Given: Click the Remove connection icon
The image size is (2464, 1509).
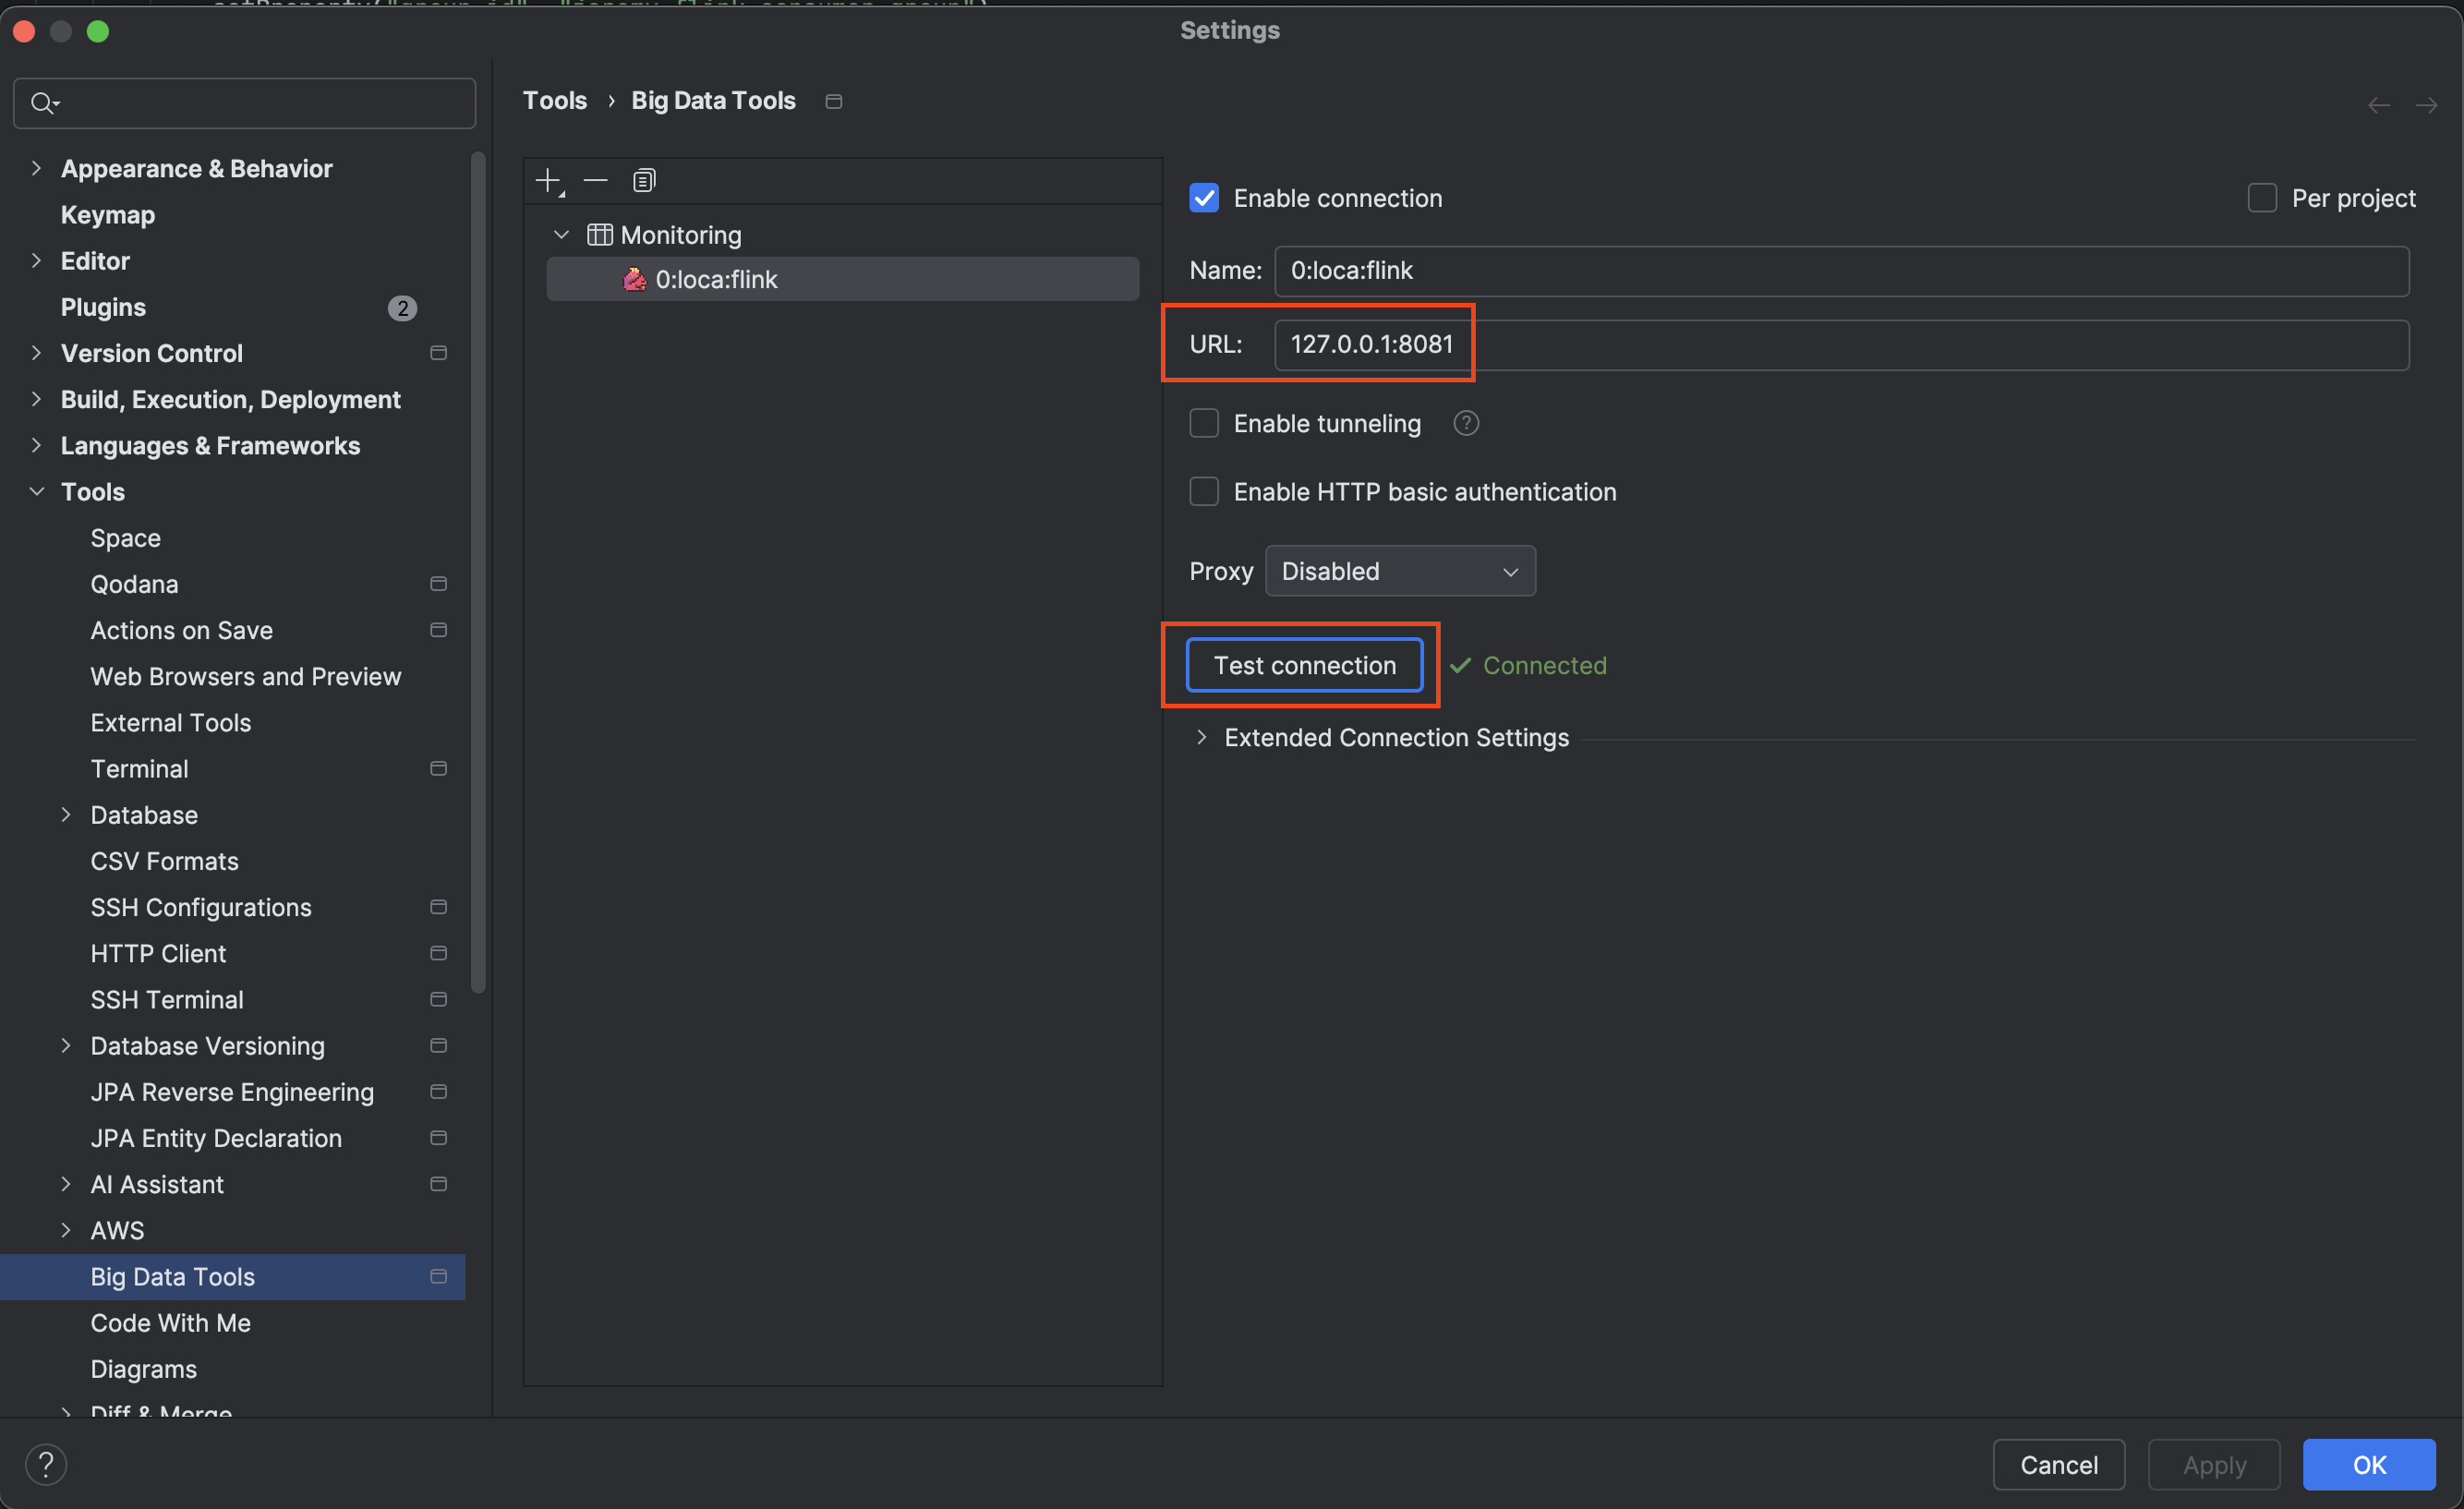Looking at the screenshot, I should 595,179.
